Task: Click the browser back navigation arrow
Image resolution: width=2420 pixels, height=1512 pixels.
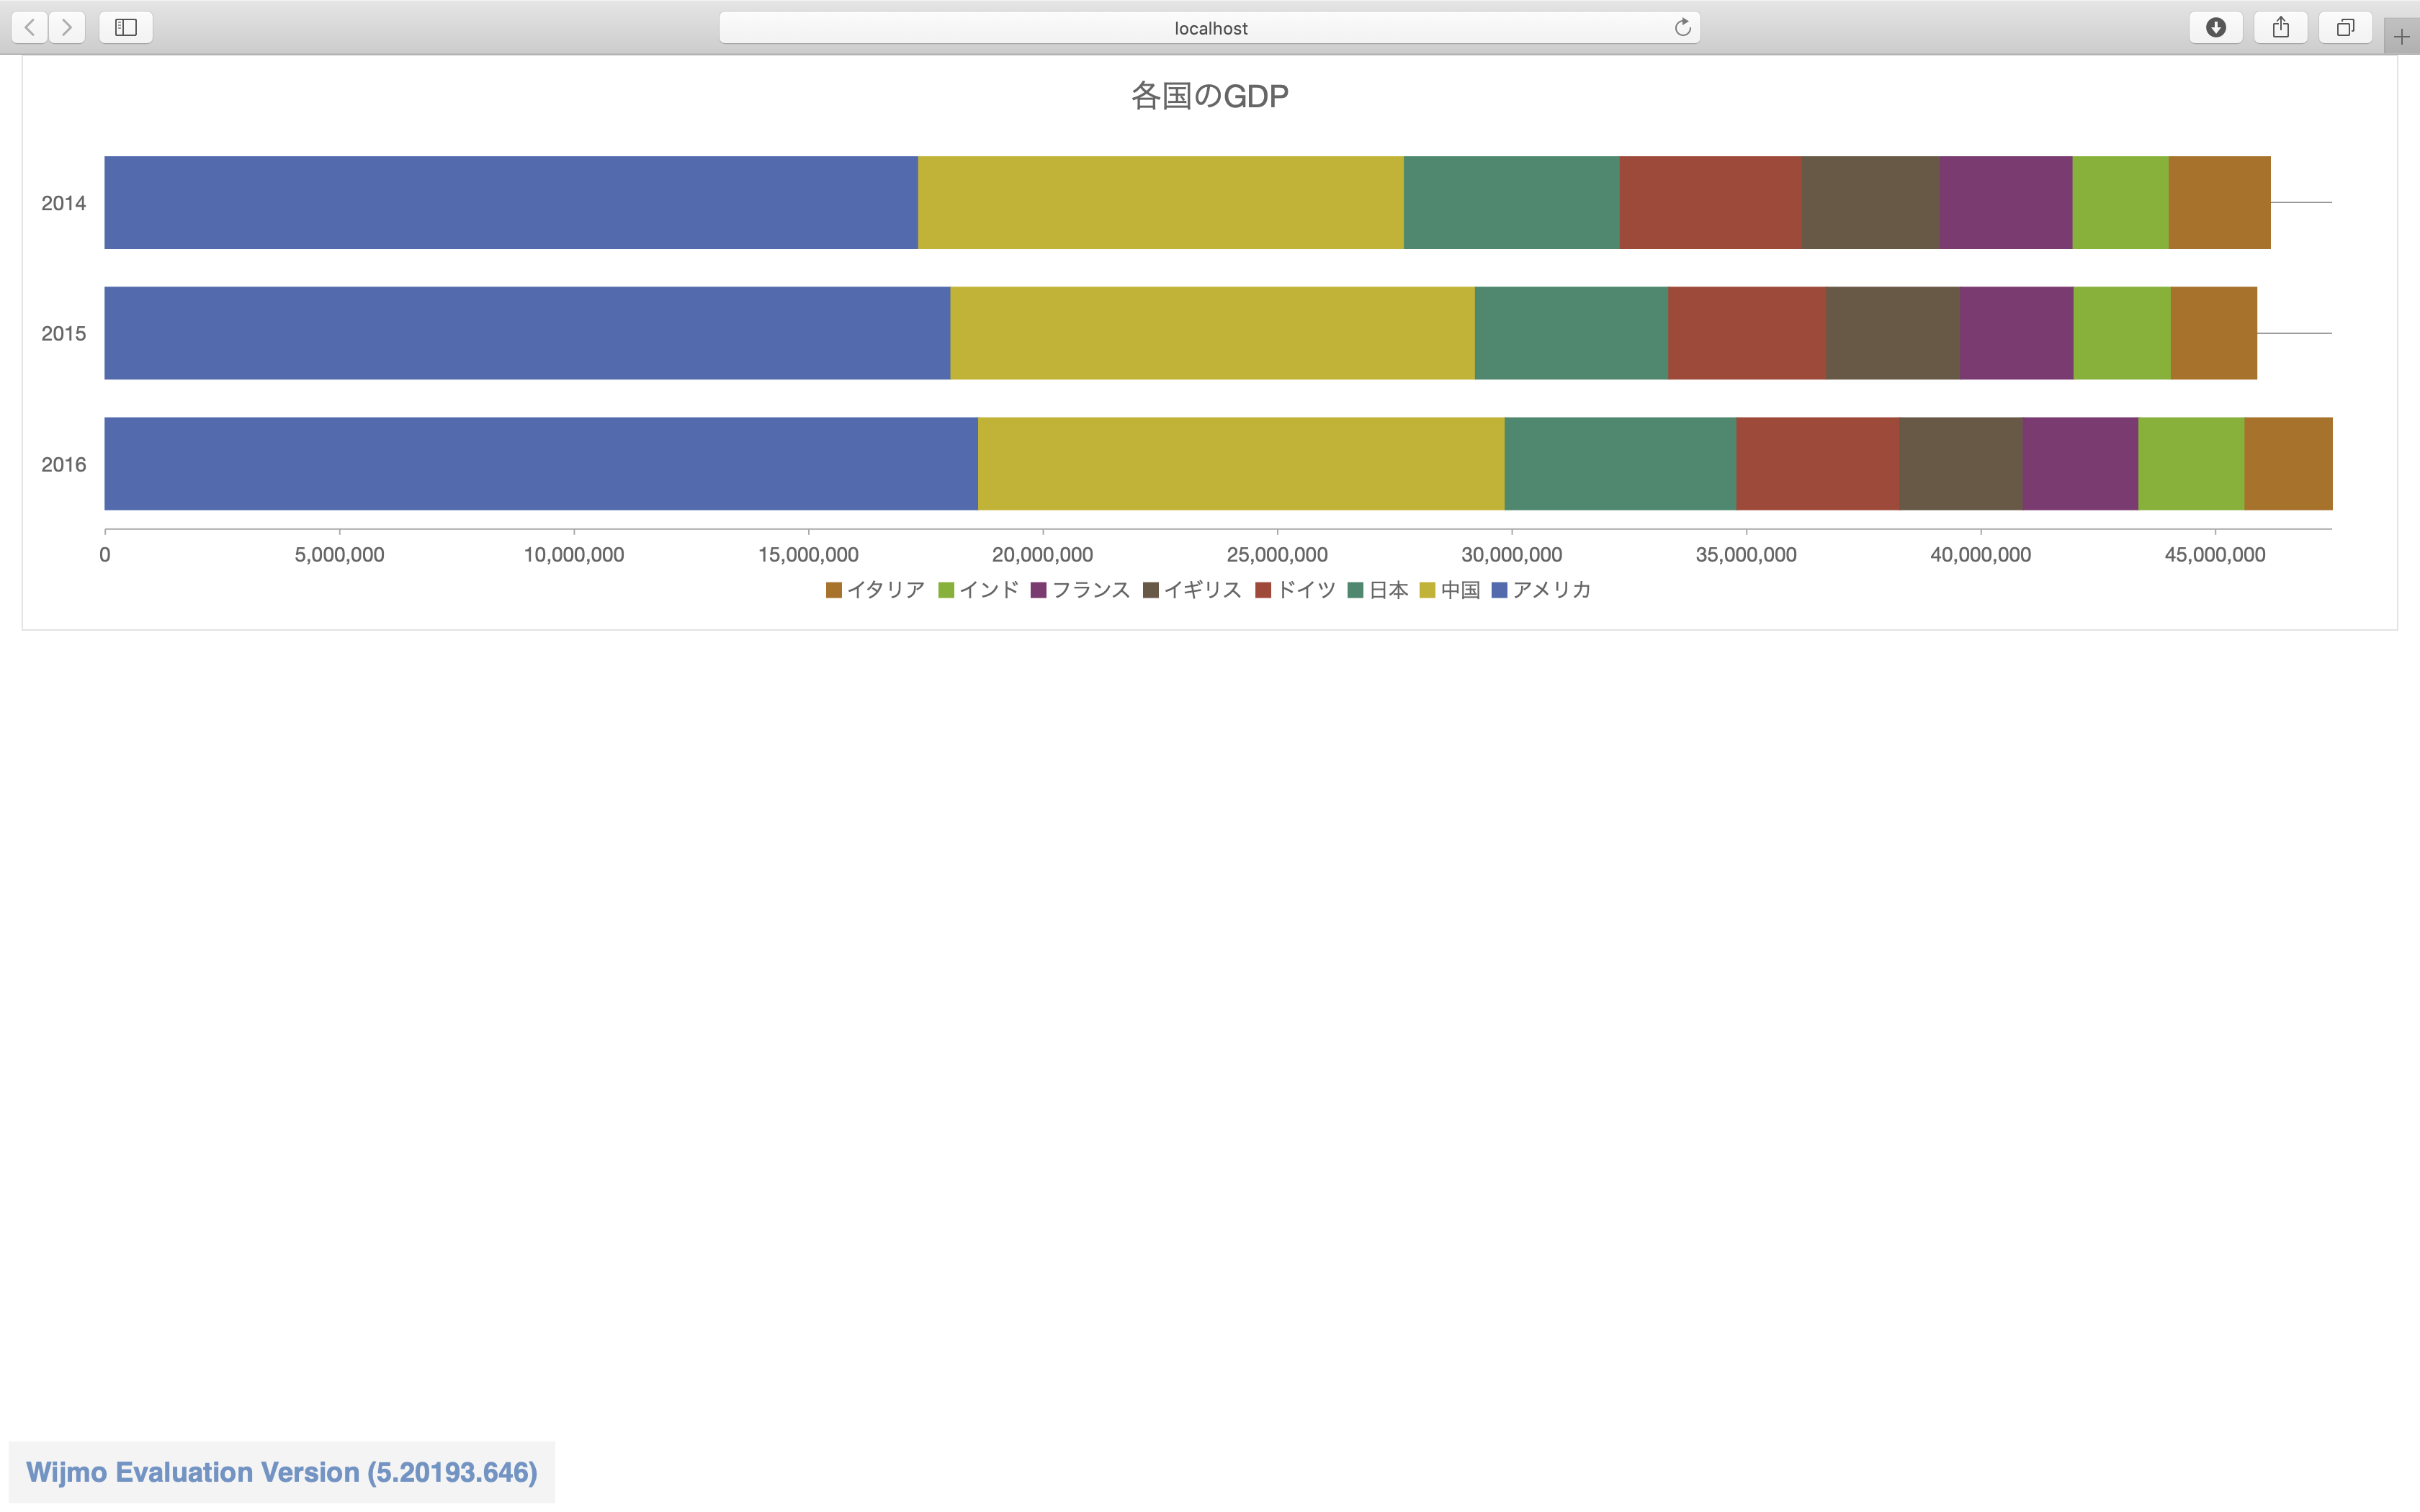Action: pyautogui.click(x=29, y=27)
